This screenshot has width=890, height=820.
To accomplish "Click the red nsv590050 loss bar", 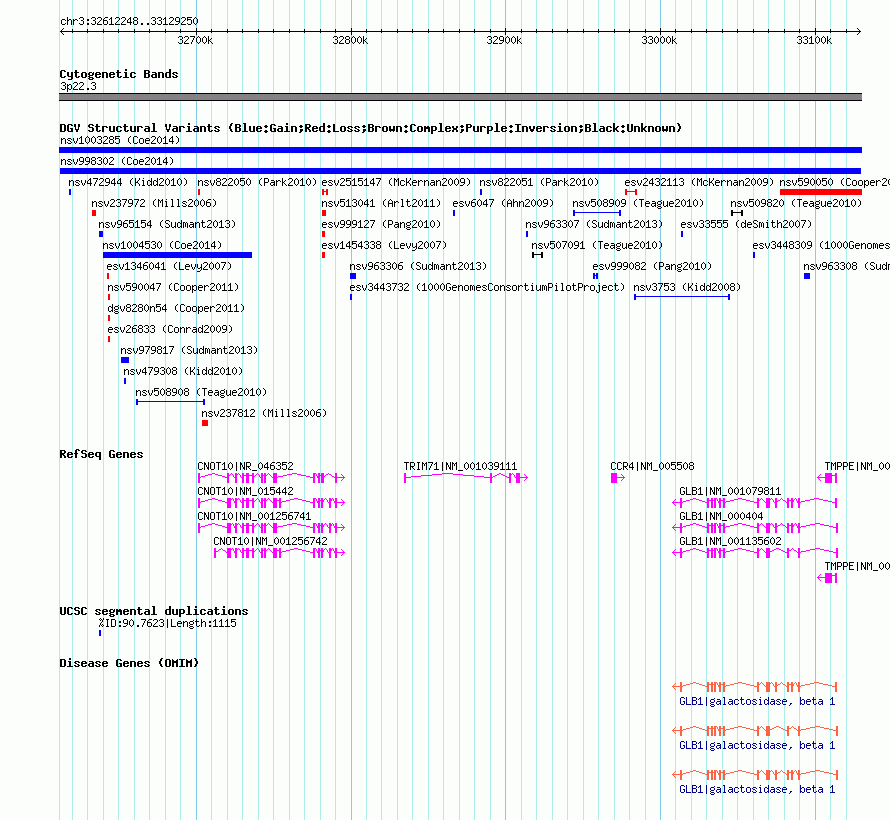I will (x=821, y=192).
